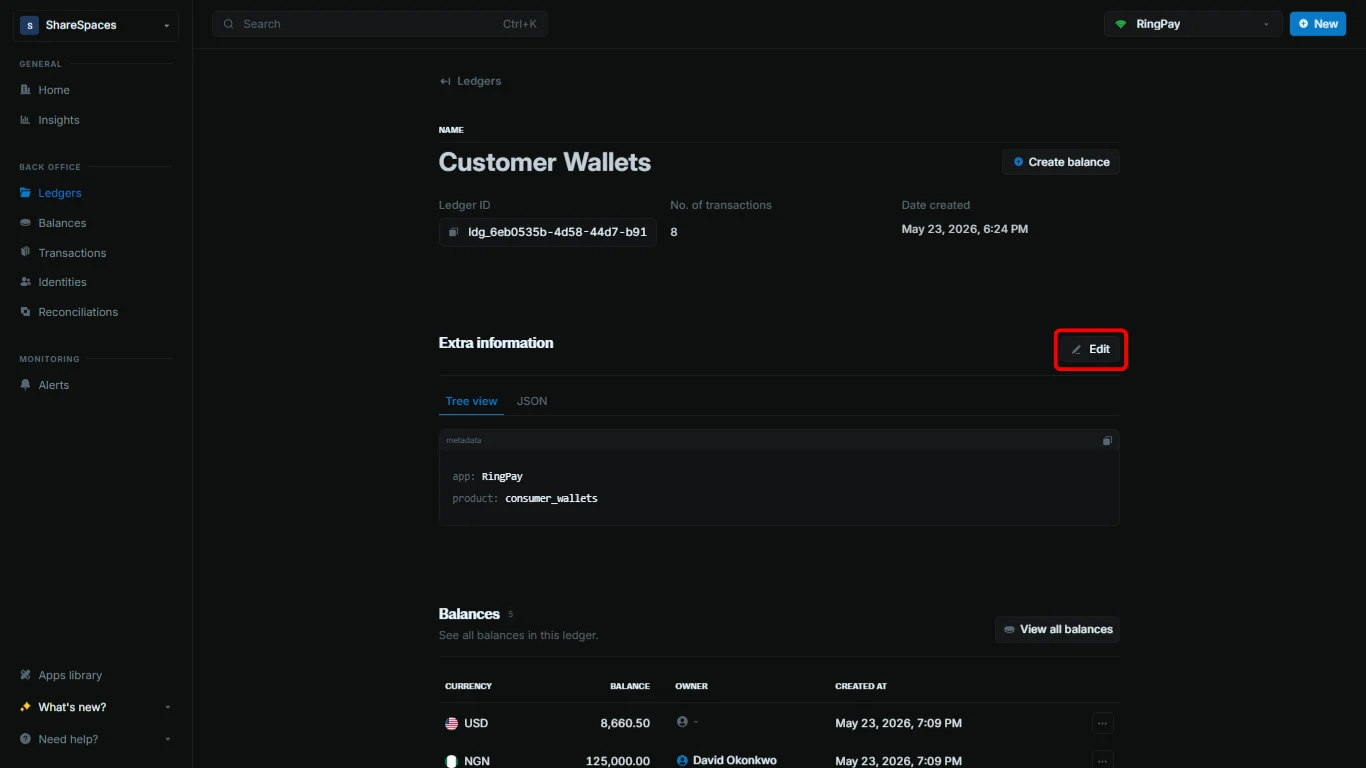Navigate to Transactions in the sidebar

72,253
